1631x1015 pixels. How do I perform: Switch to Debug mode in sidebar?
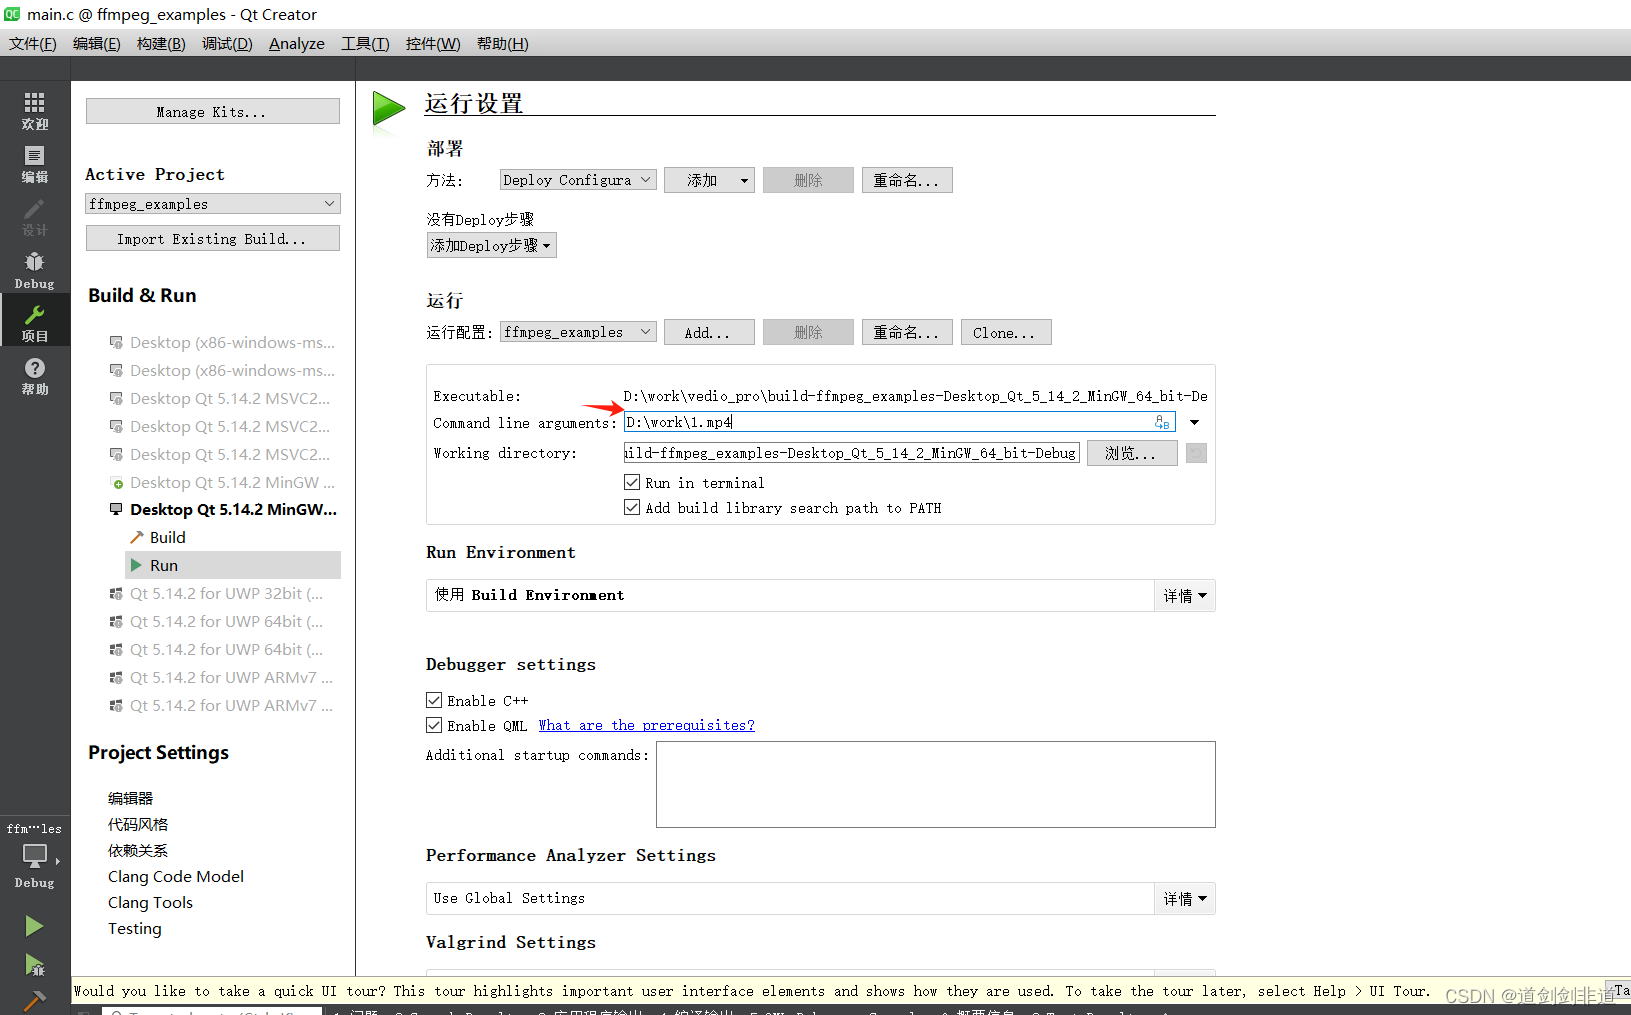click(34, 270)
